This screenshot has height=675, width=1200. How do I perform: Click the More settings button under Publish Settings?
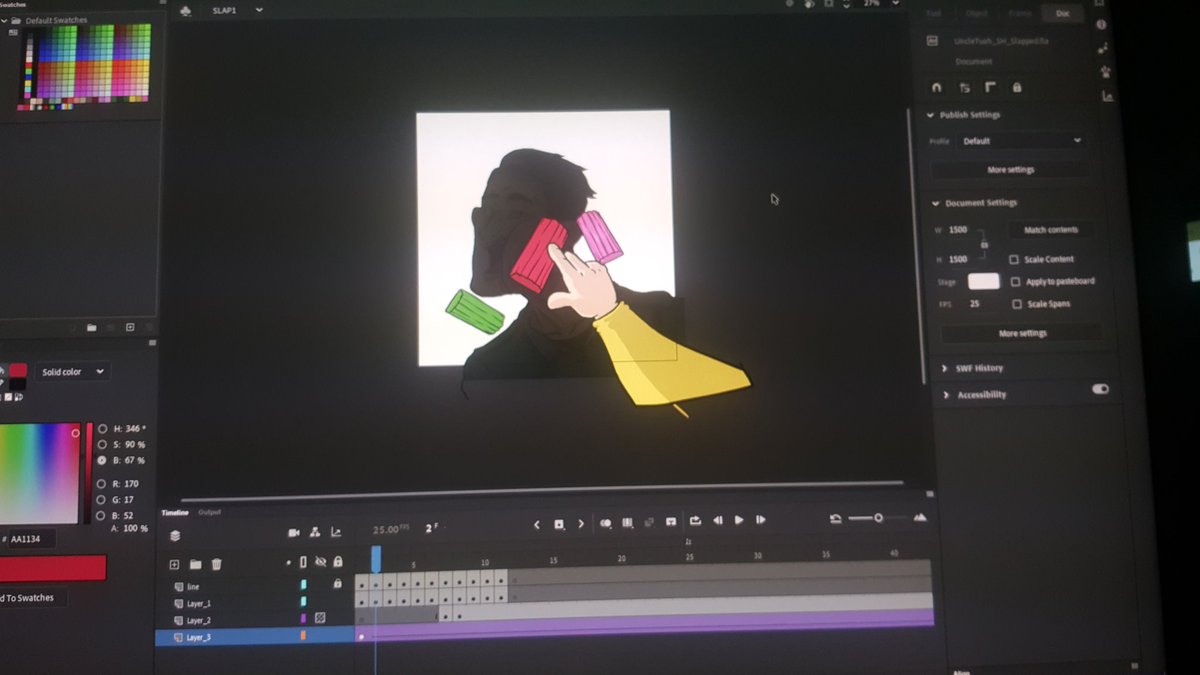coord(1011,169)
